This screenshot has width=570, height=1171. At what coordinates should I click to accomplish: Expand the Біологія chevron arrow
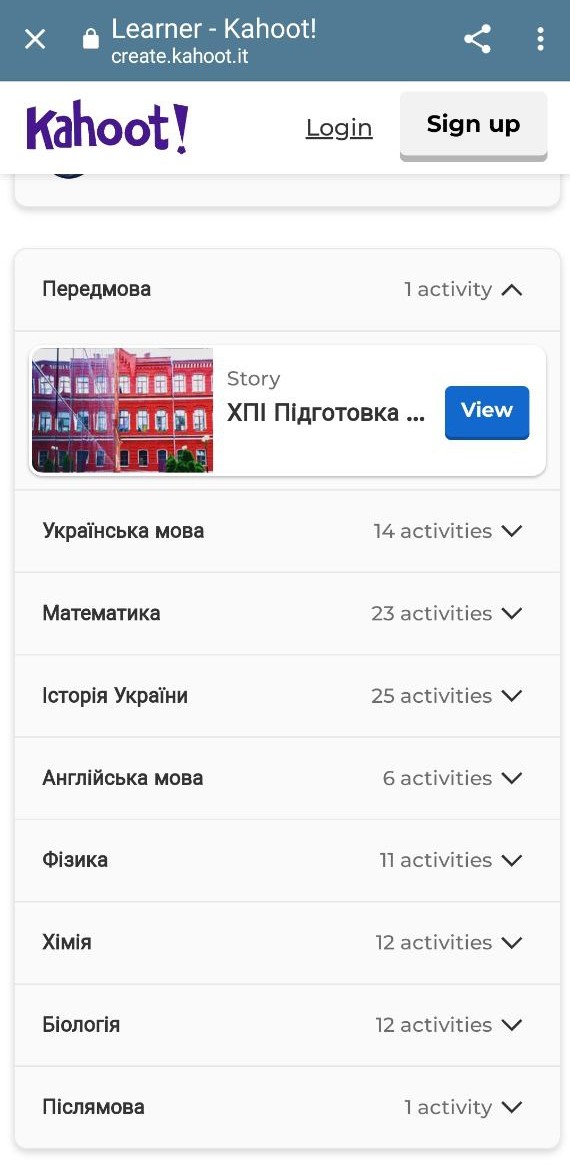512,1024
